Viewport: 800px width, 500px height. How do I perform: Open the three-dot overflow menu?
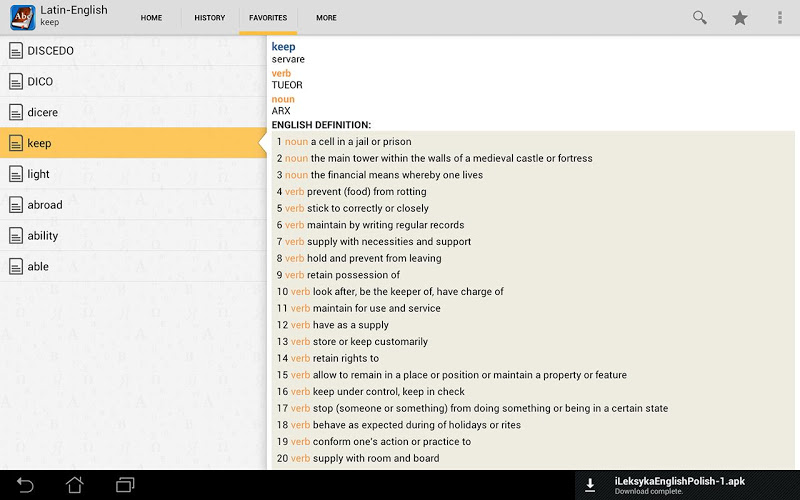pos(780,18)
